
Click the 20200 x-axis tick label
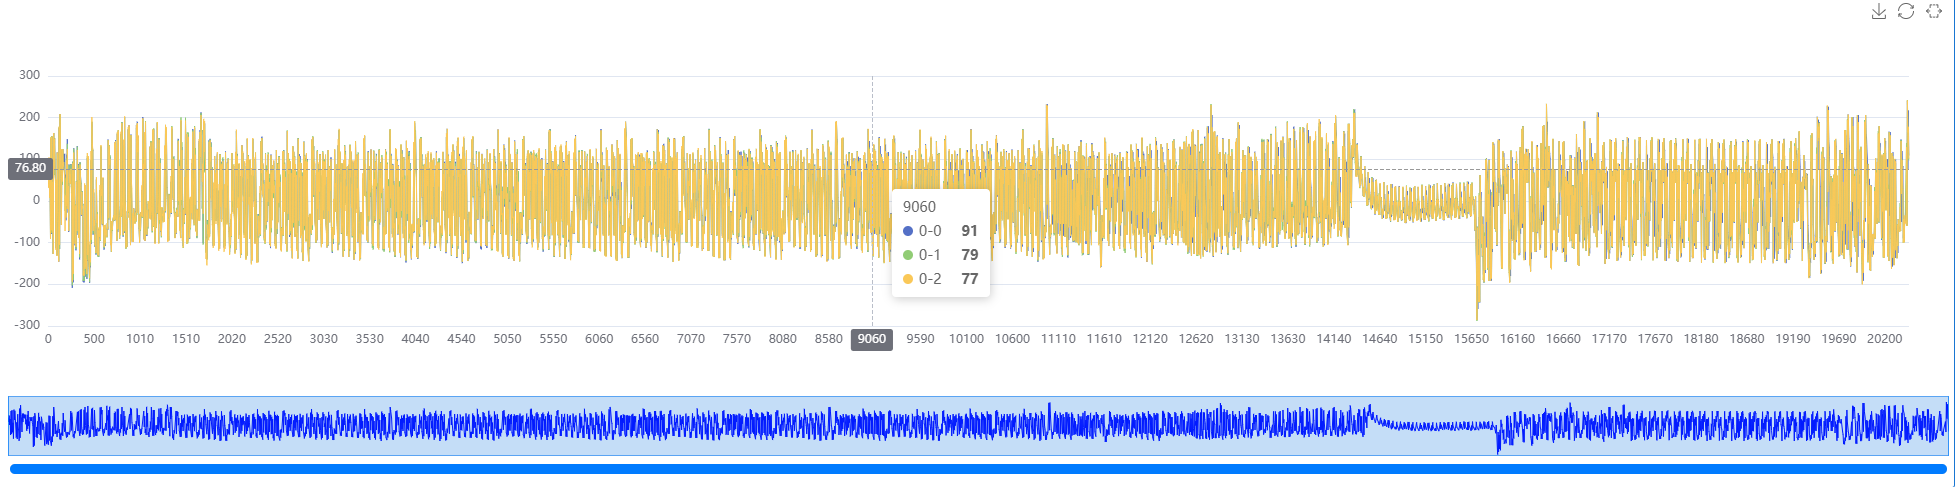pyautogui.click(x=1884, y=339)
